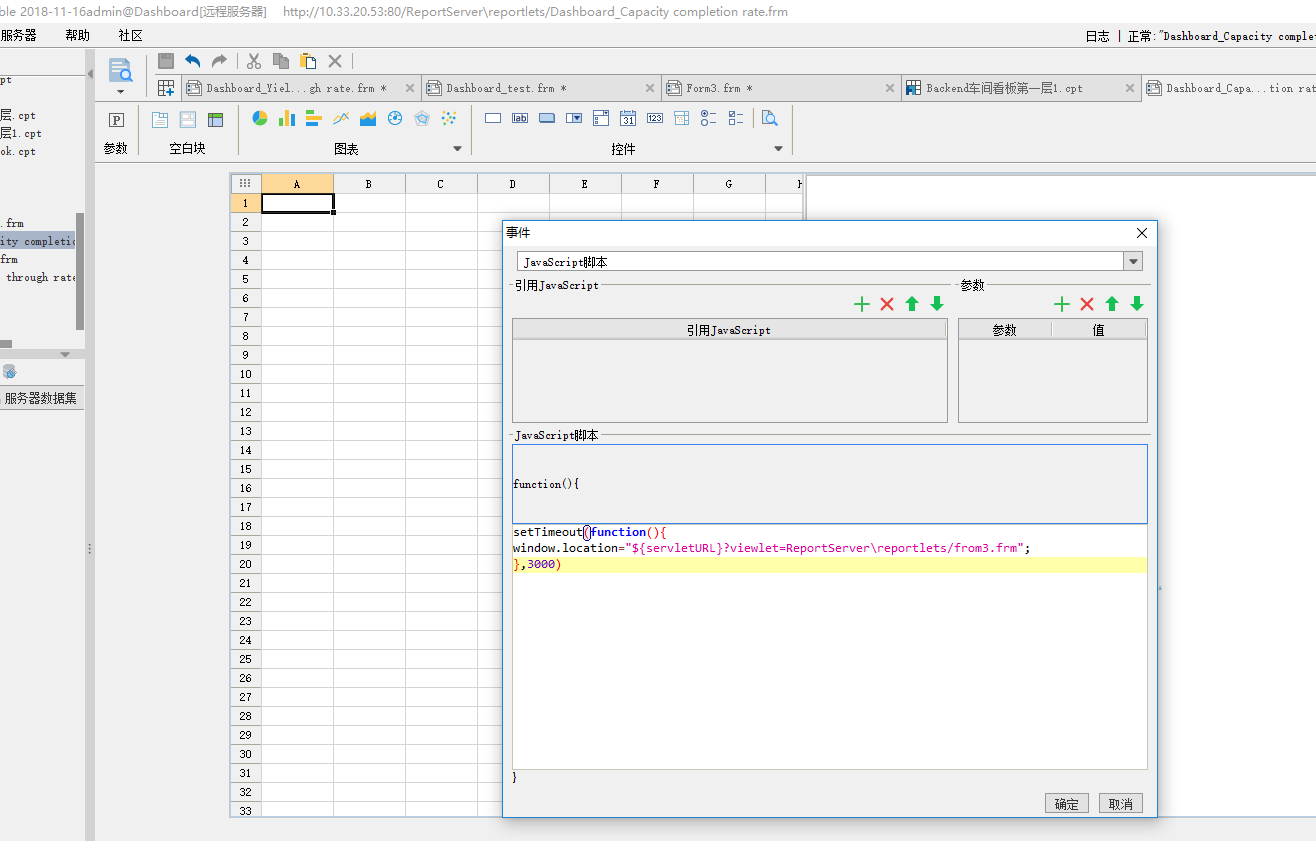Select the third blank block tab-layout icon
Viewport: 1316px width, 841px height.
coord(215,119)
